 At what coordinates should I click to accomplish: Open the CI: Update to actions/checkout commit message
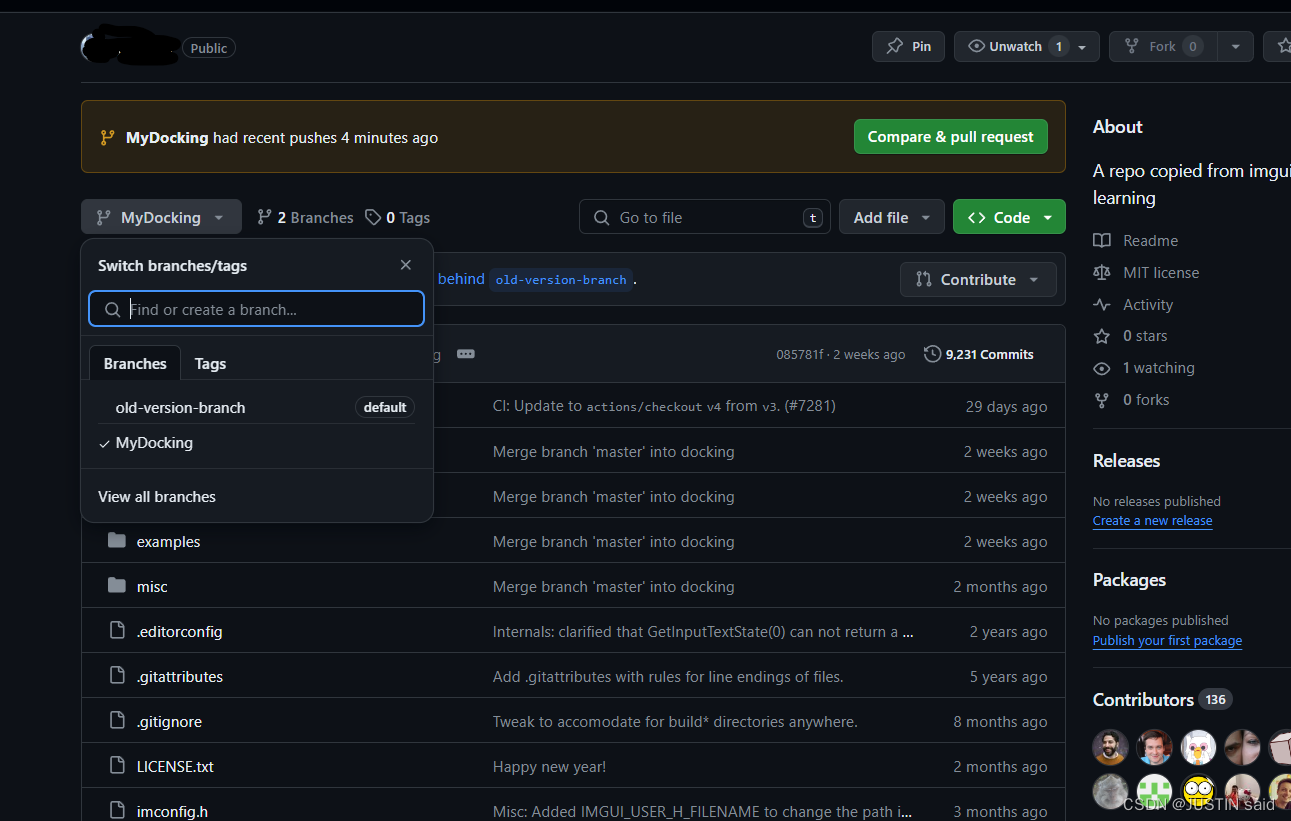664,406
